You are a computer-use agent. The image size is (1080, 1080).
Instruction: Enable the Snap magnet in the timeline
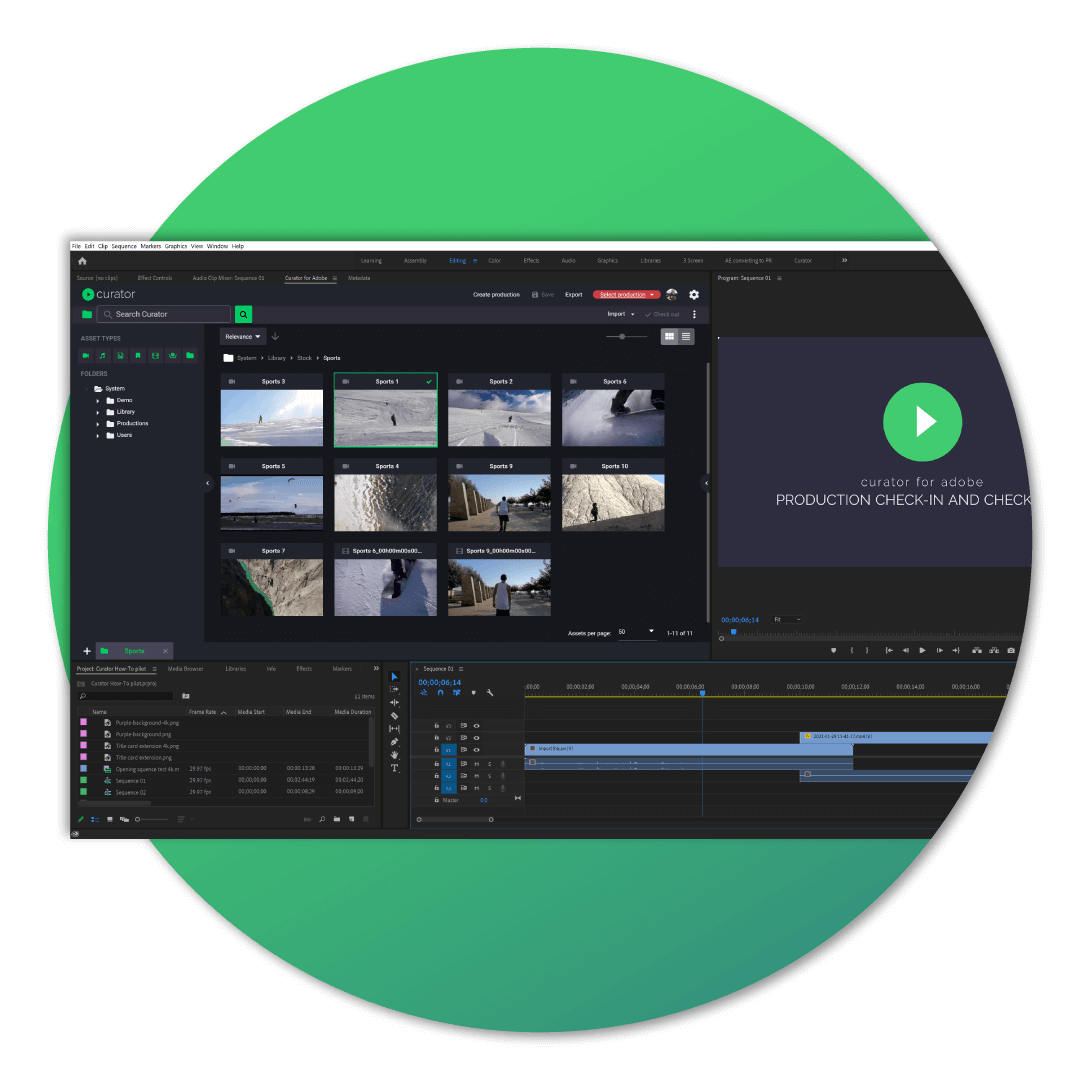click(441, 693)
